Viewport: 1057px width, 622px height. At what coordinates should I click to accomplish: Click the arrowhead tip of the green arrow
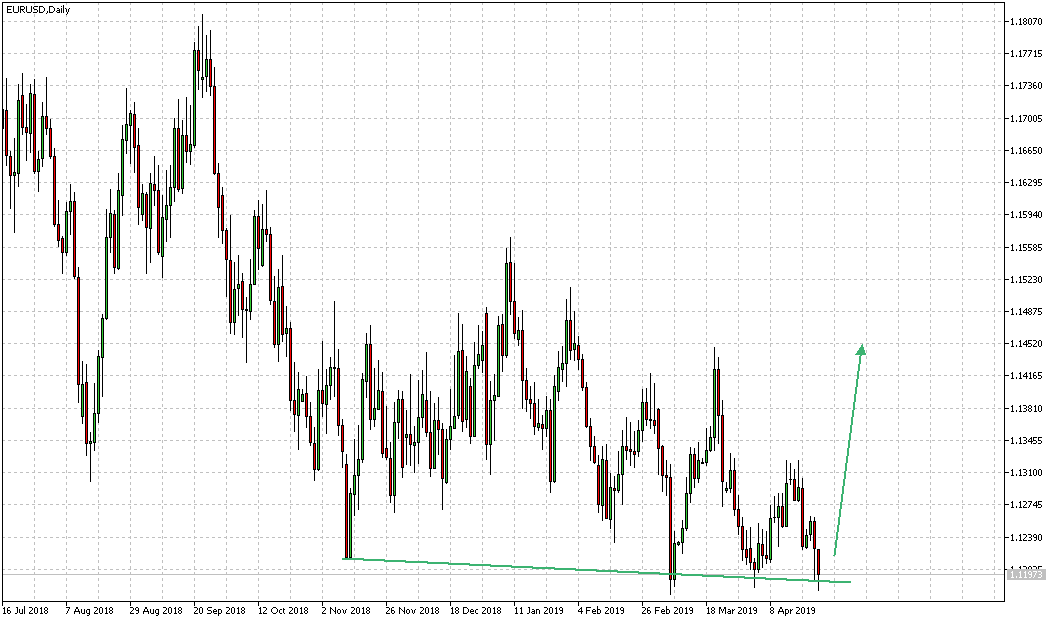point(862,347)
